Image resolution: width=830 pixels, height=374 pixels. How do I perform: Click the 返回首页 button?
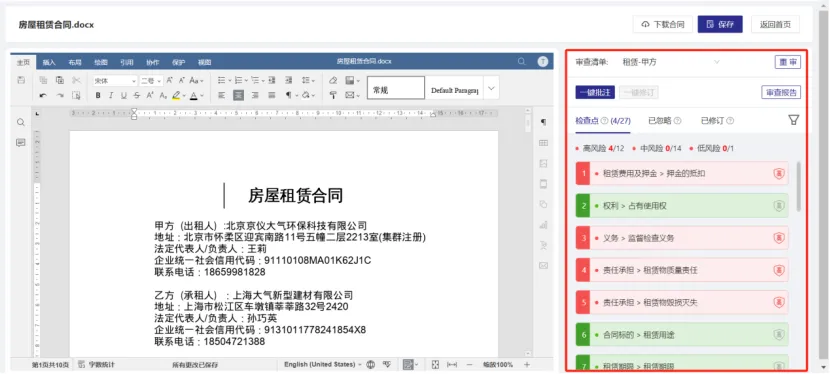pyautogui.click(x=775, y=24)
